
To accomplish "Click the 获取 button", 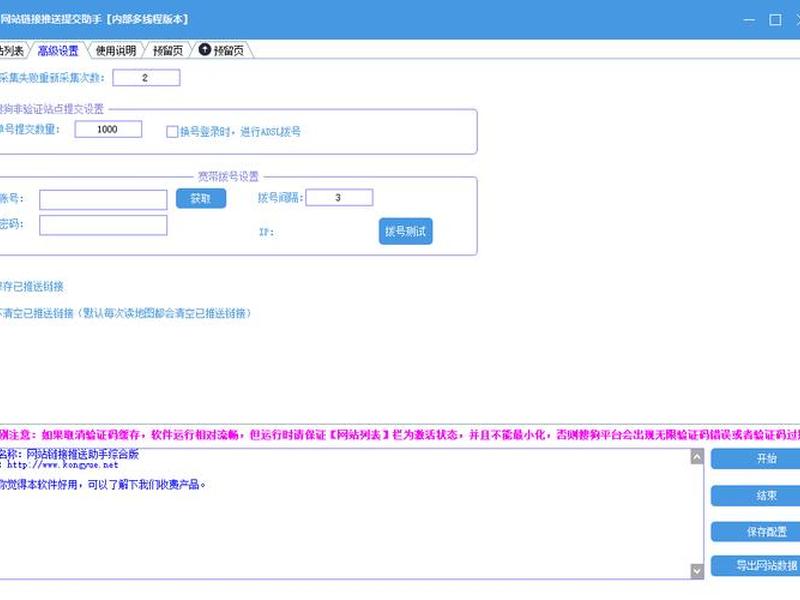I will pos(201,198).
